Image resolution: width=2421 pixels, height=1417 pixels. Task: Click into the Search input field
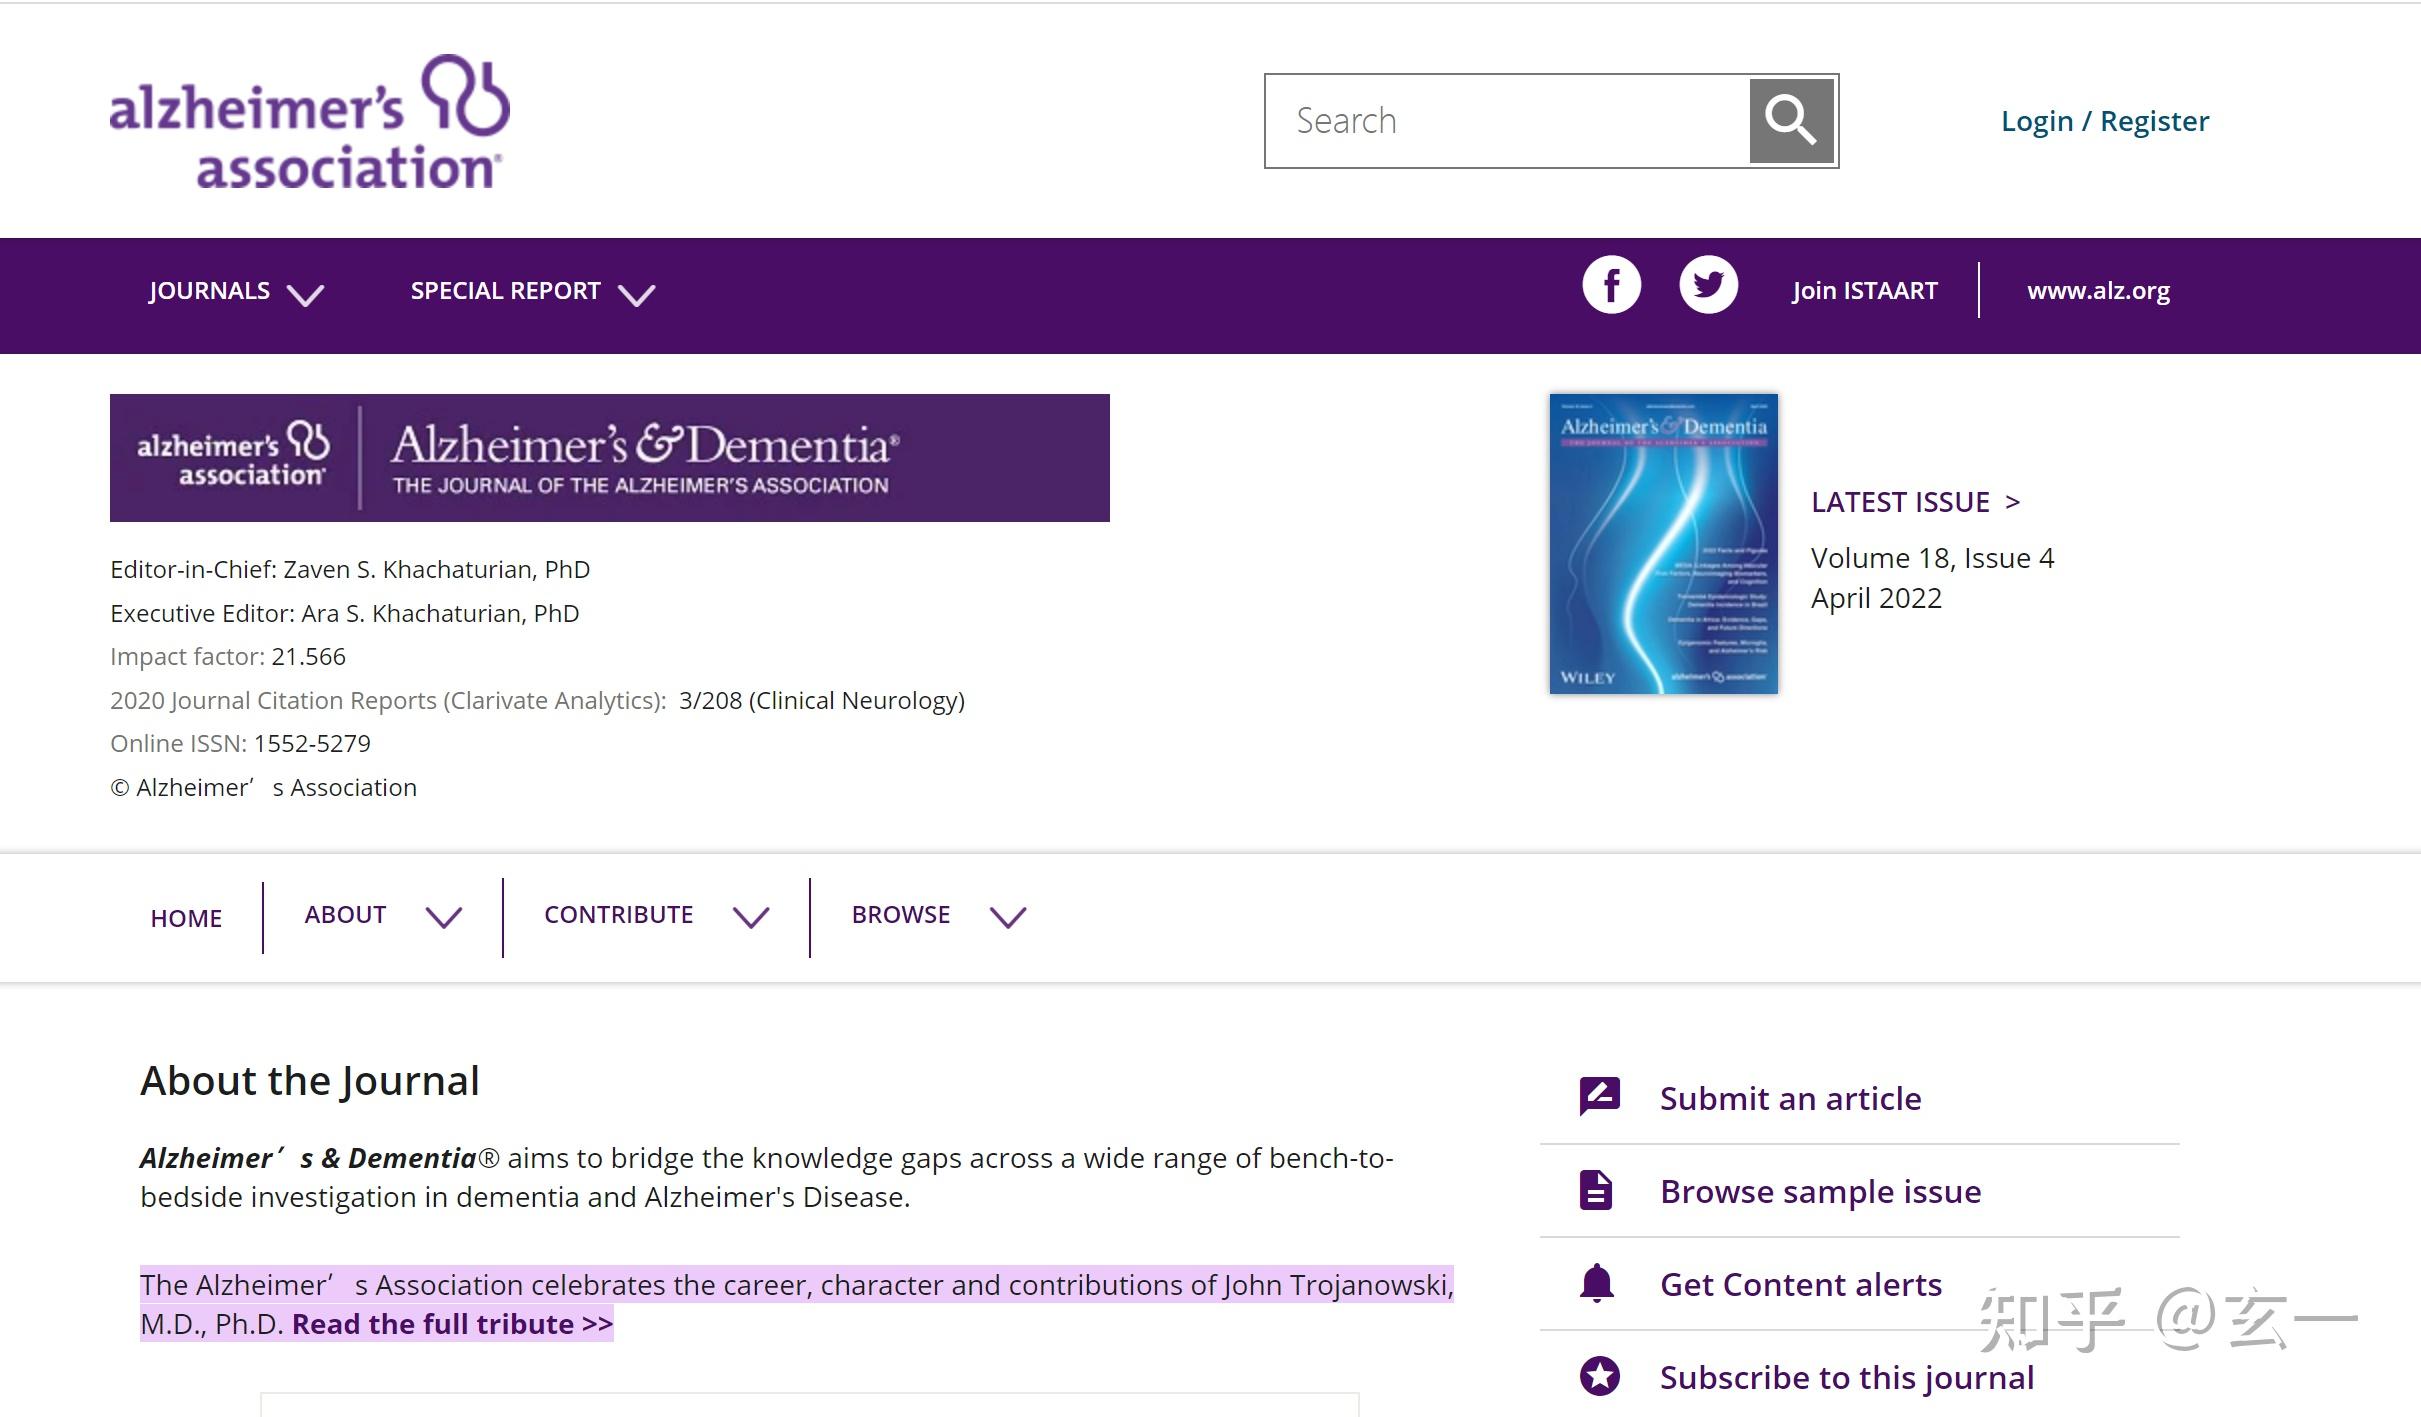pyautogui.click(x=1505, y=121)
